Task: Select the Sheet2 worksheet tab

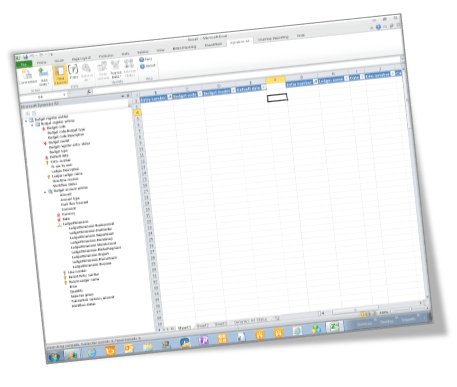Action: [203, 326]
